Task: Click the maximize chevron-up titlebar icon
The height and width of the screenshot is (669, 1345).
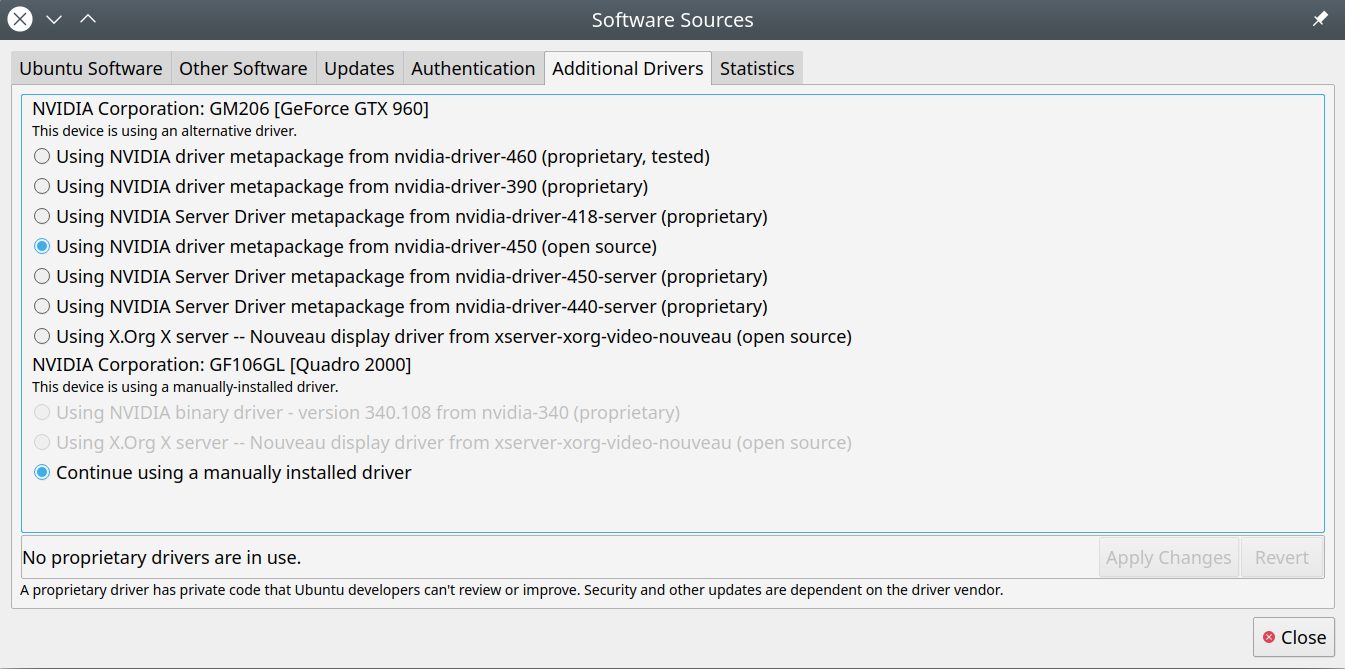Action: [x=88, y=19]
